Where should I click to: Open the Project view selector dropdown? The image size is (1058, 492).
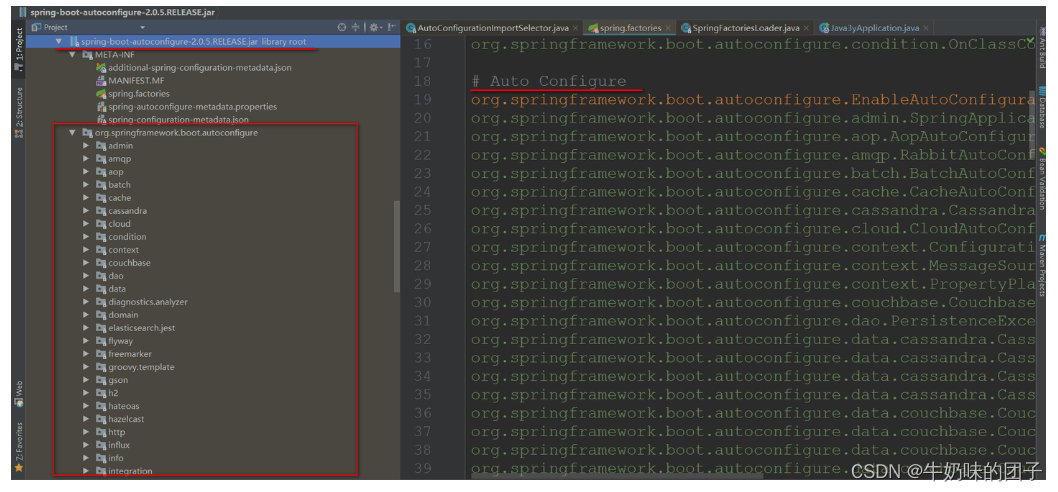pos(142,28)
